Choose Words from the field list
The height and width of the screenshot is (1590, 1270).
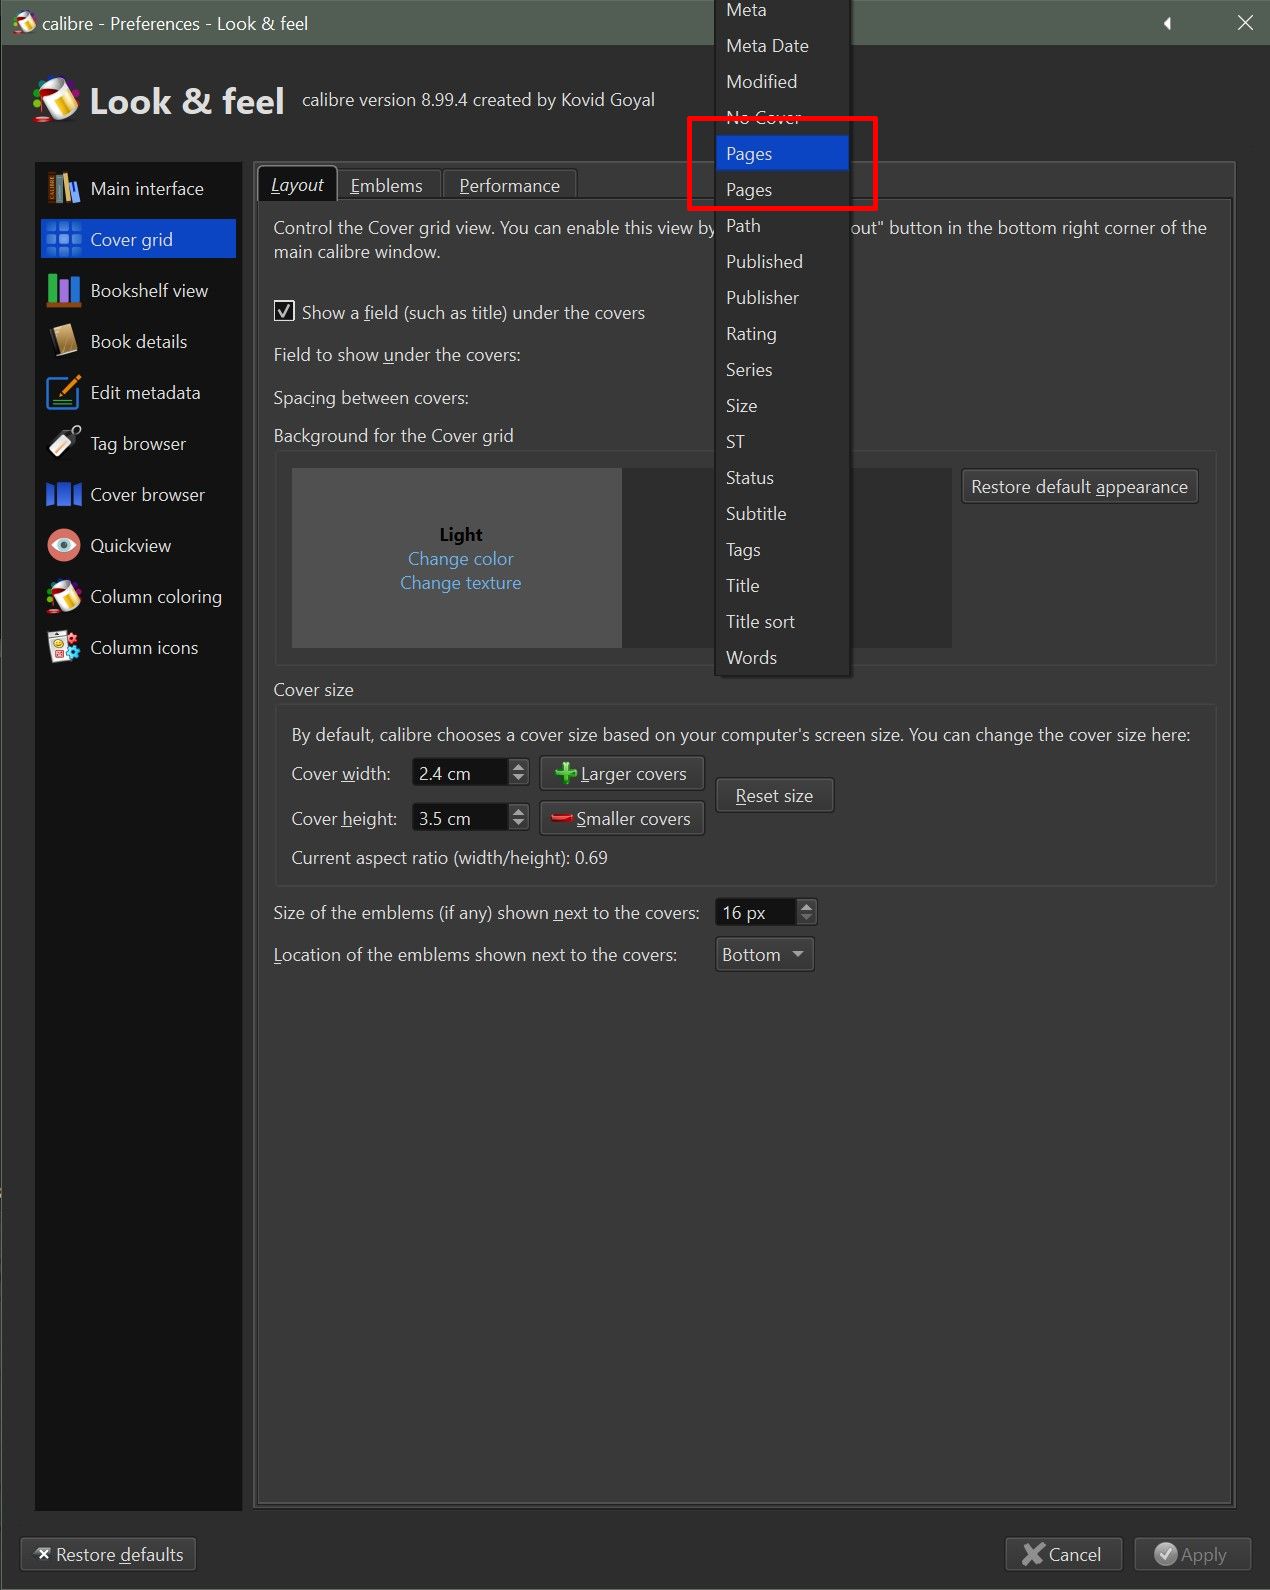(x=782, y=658)
